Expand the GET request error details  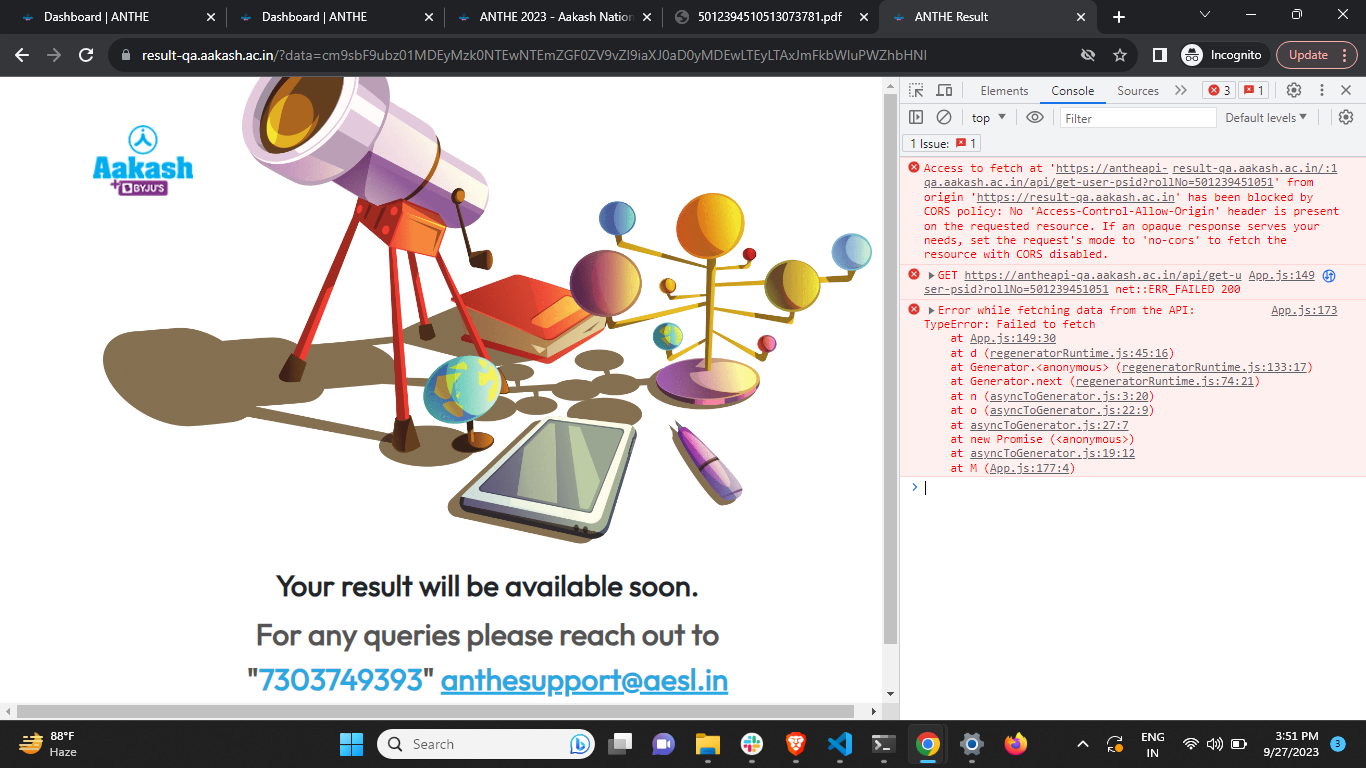(x=933, y=275)
